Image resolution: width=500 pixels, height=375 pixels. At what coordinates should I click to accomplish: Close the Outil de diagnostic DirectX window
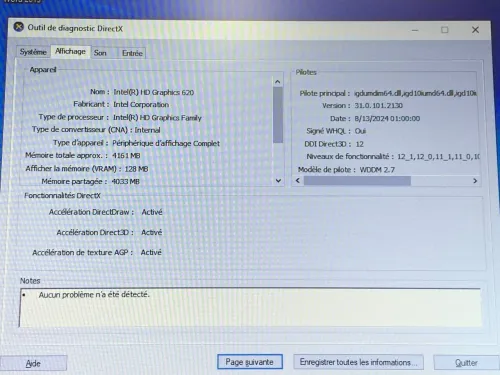click(475, 30)
